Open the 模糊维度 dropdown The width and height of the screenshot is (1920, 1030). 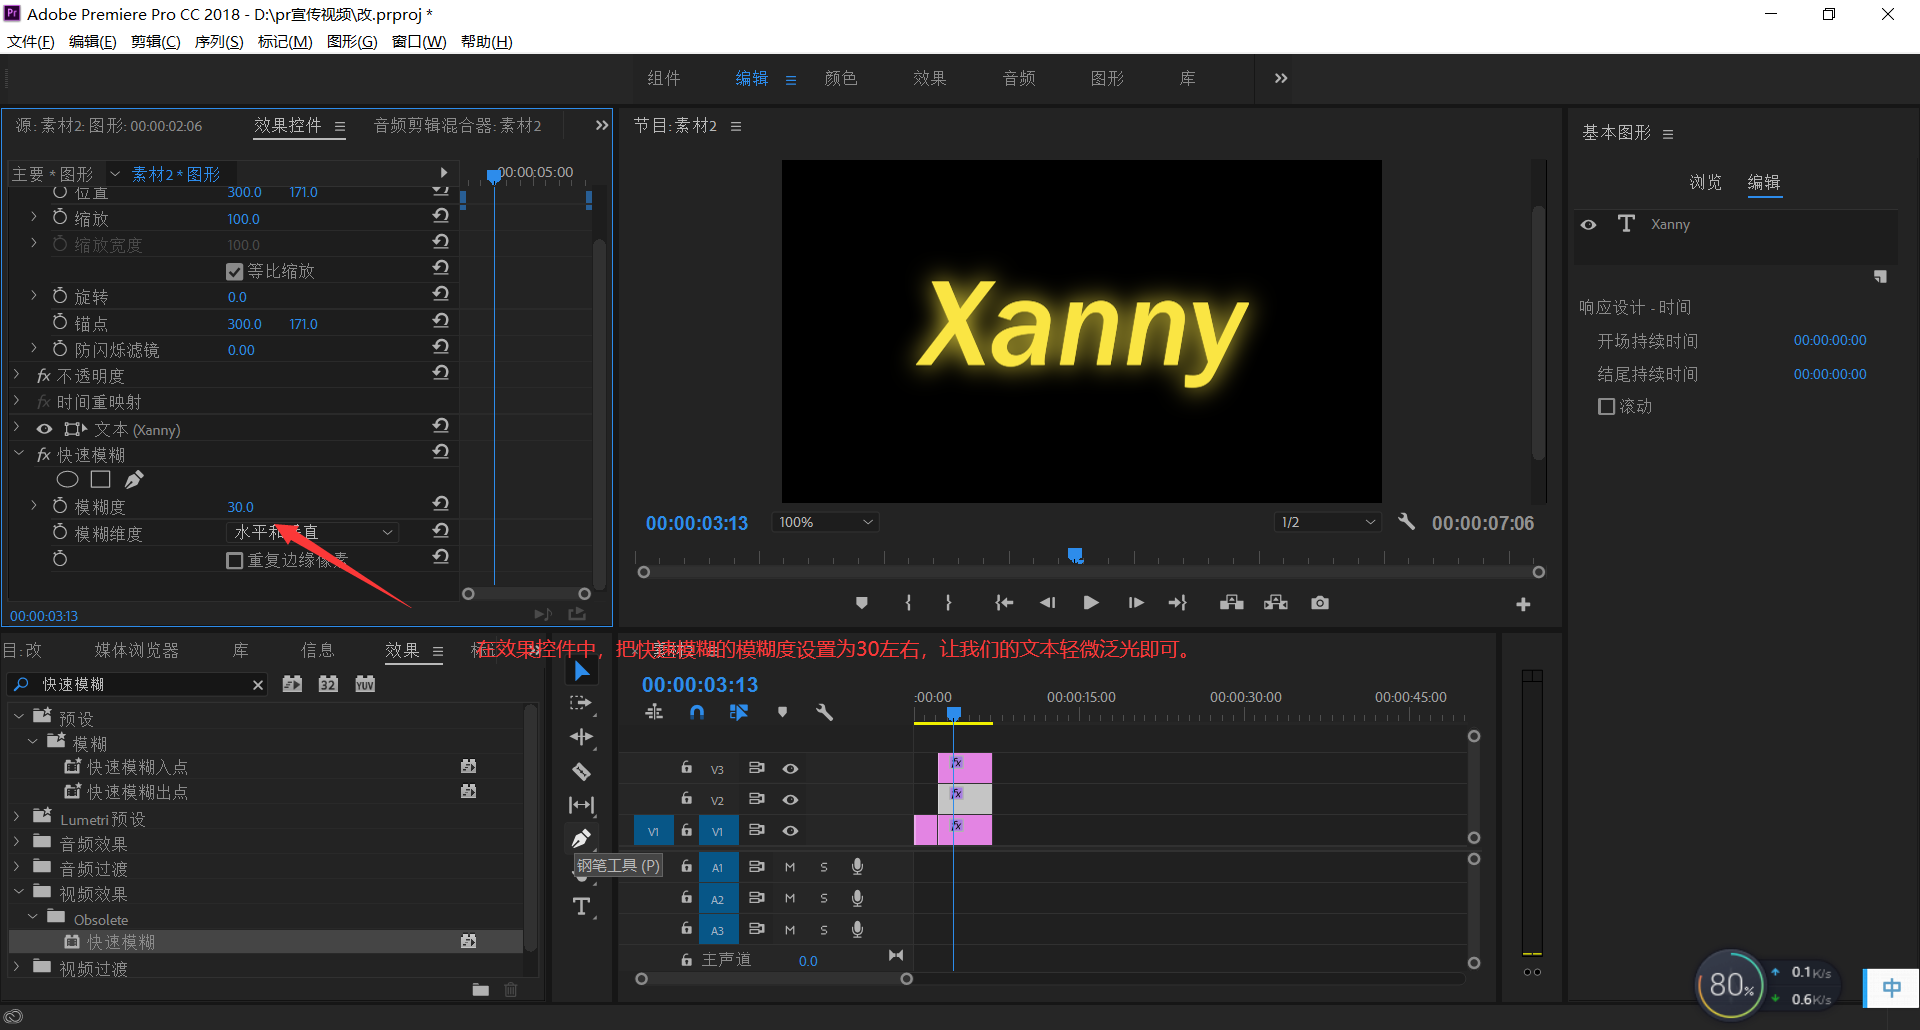pyautogui.click(x=312, y=532)
